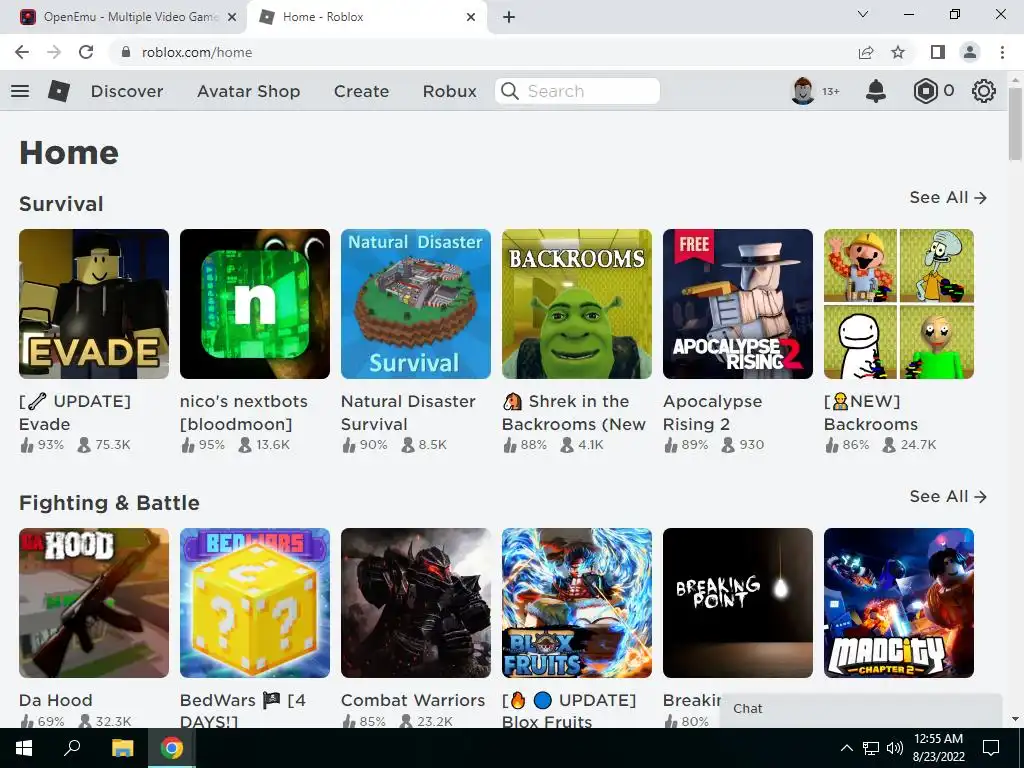
Task: Open Windows taskbar search
Action: [72, 748]
